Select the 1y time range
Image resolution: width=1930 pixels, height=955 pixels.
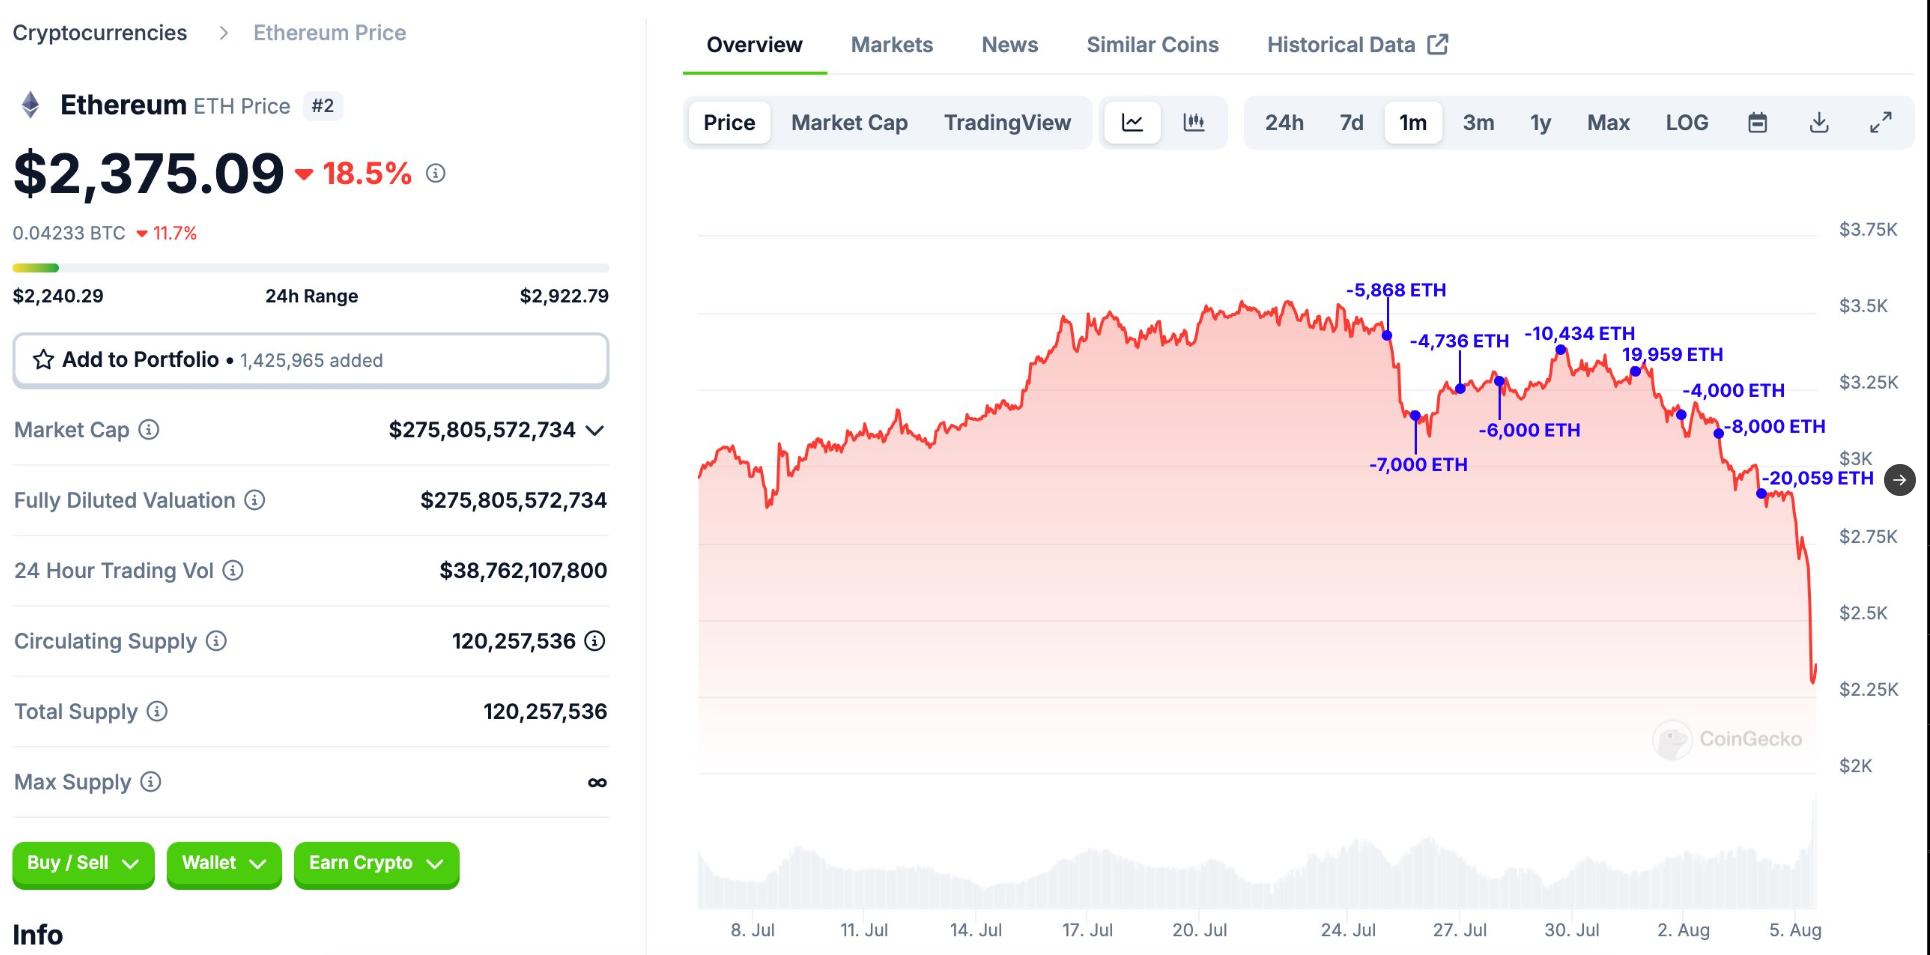tap(1539, 122)
